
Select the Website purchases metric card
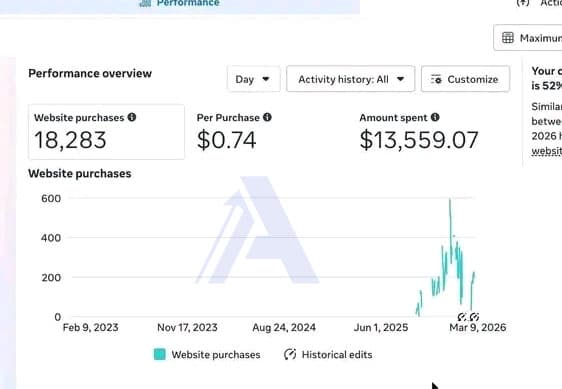pyautogui.click(x=106, y=132)
